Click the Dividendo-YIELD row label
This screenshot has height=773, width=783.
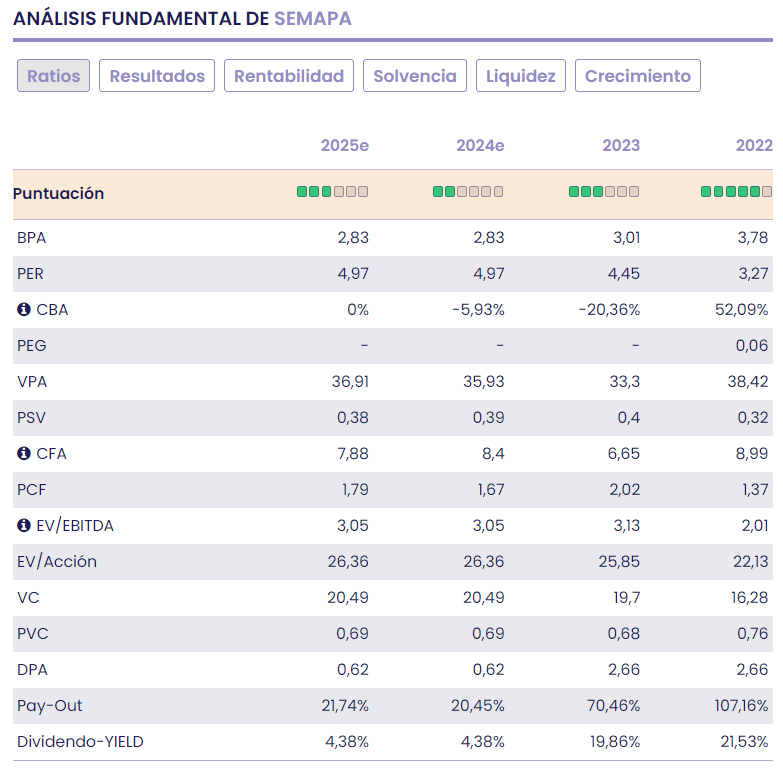pyautogui.click(x=81, y=742)
